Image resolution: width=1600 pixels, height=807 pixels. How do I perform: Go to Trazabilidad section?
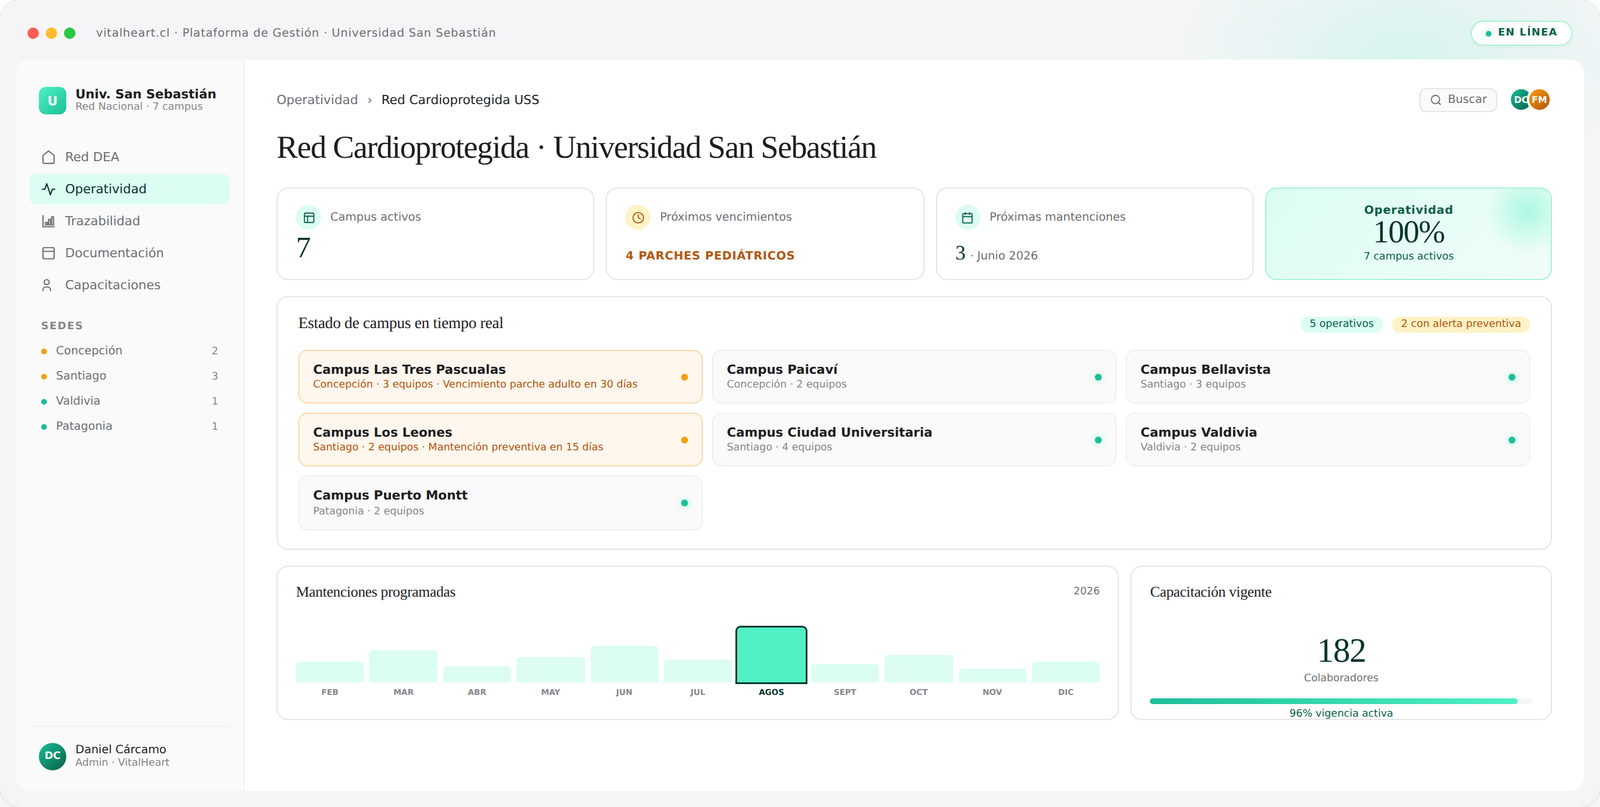tap(130, 221)
